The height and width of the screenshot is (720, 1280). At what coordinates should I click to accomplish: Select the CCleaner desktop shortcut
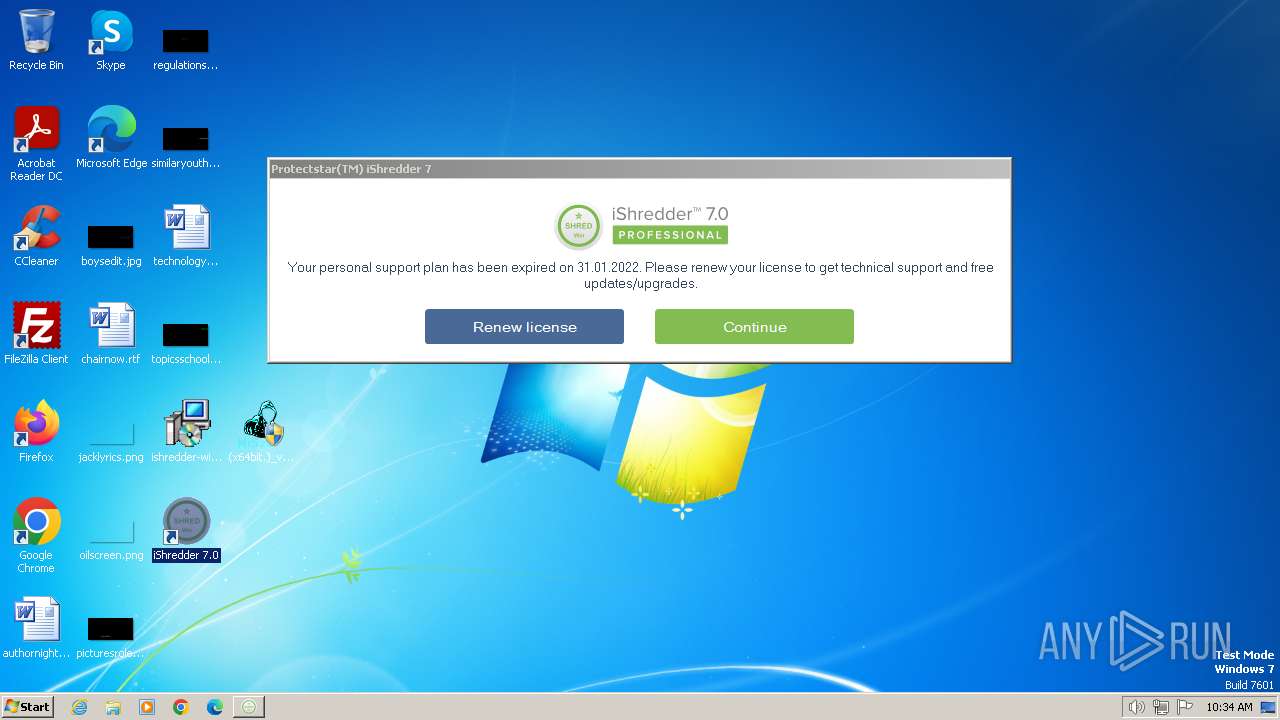pos(36,236)
